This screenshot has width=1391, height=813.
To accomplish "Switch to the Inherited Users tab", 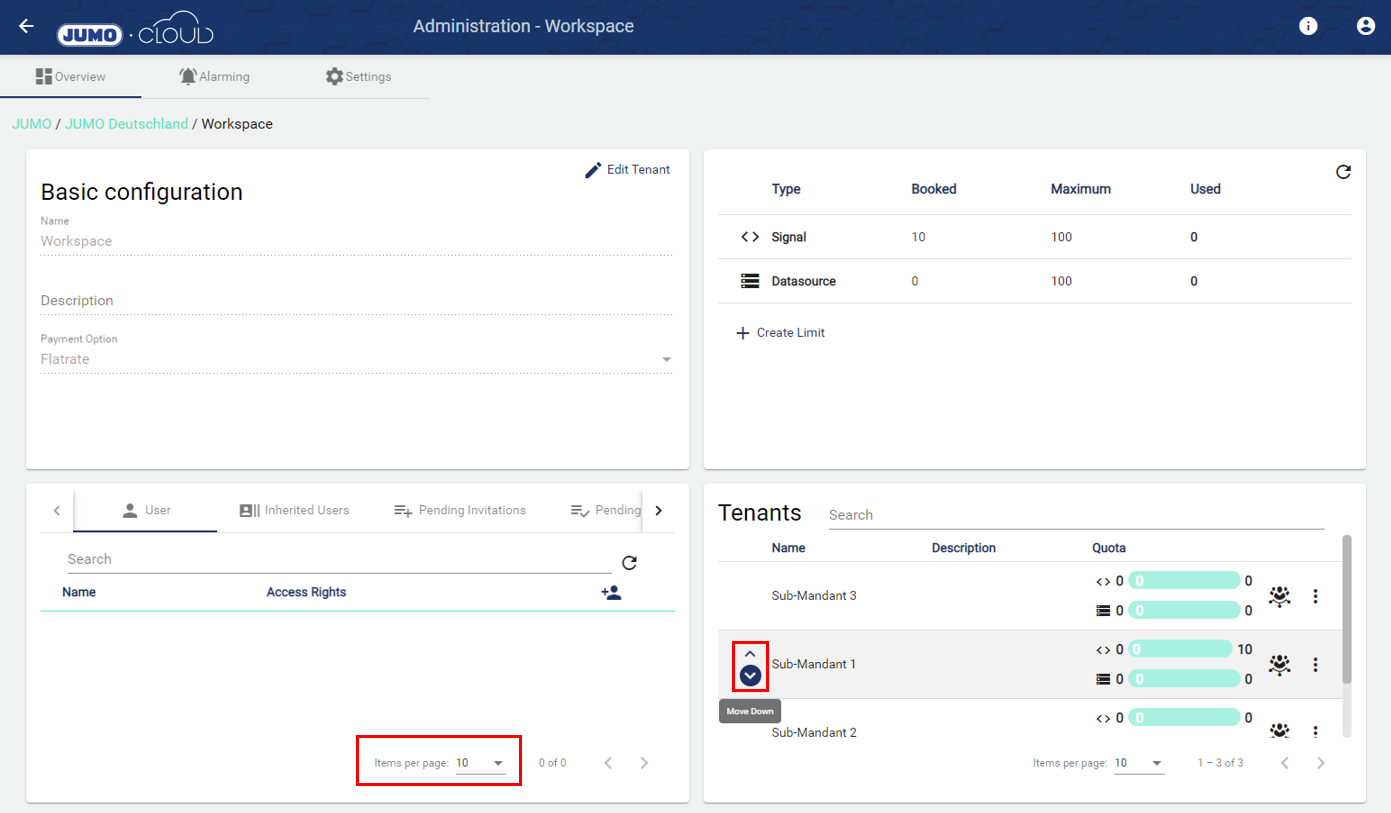I will [294, 510].
